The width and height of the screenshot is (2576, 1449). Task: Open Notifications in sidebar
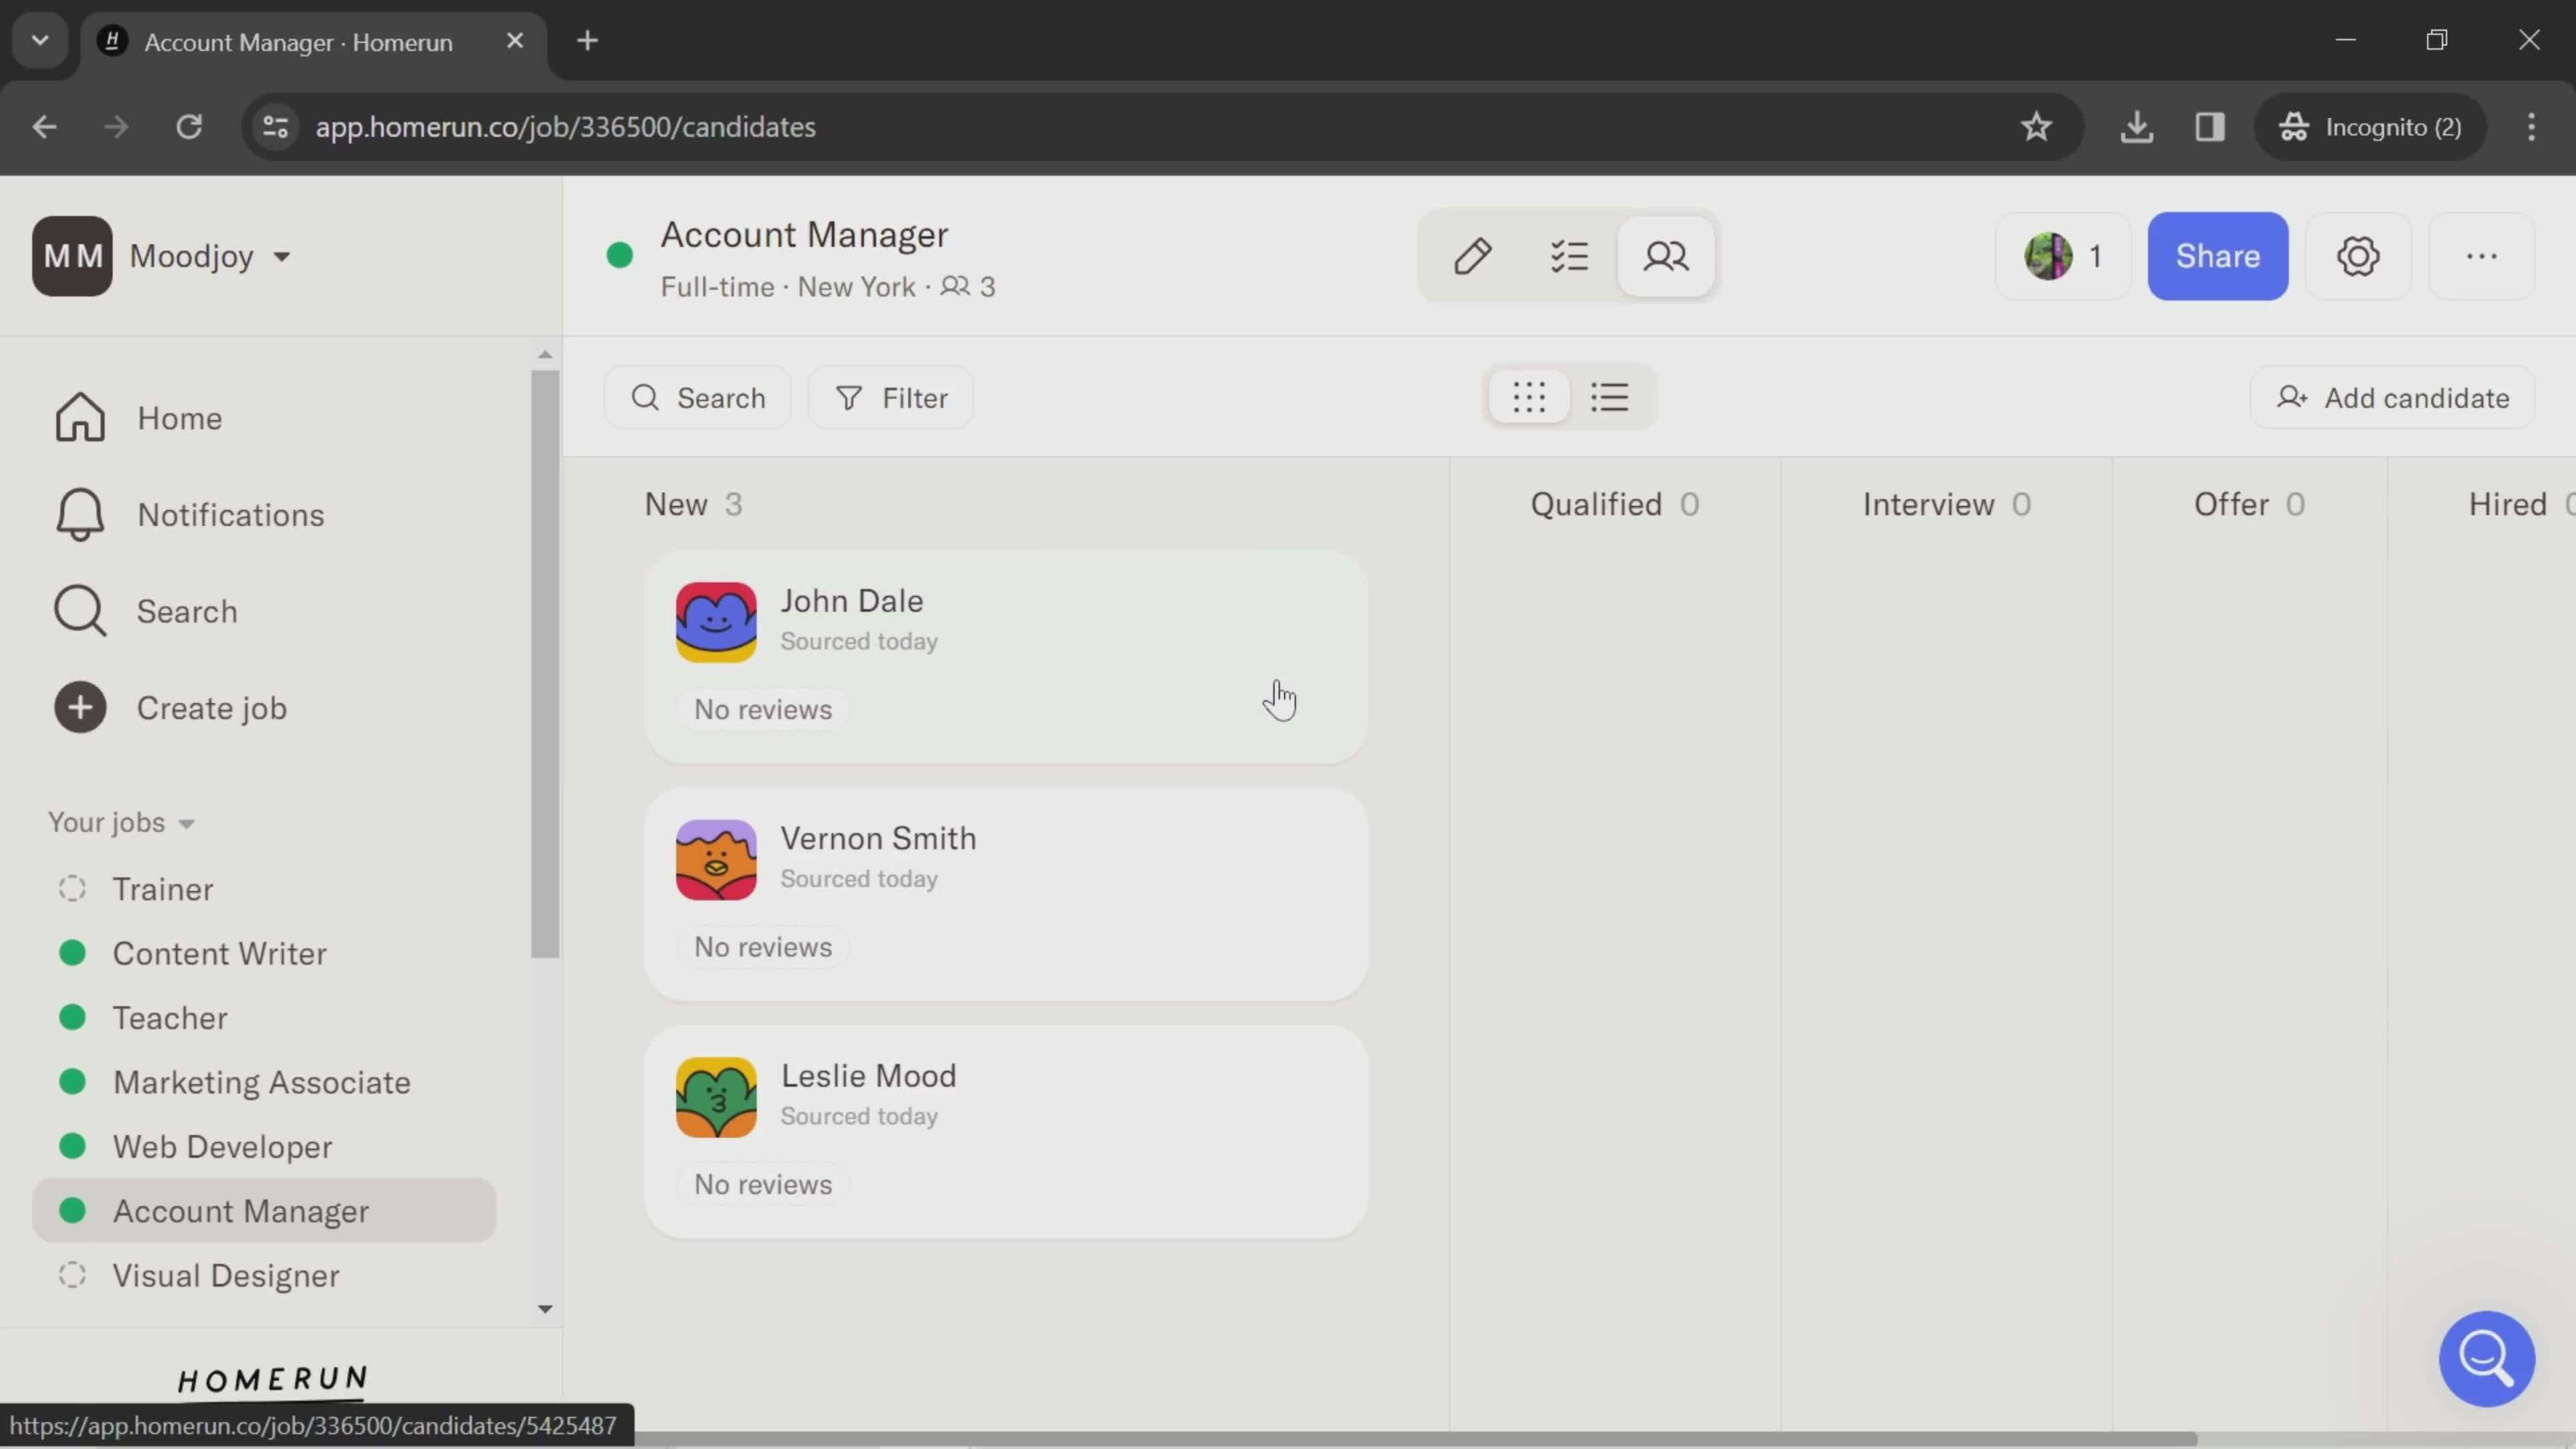click(x=231, y=515)
